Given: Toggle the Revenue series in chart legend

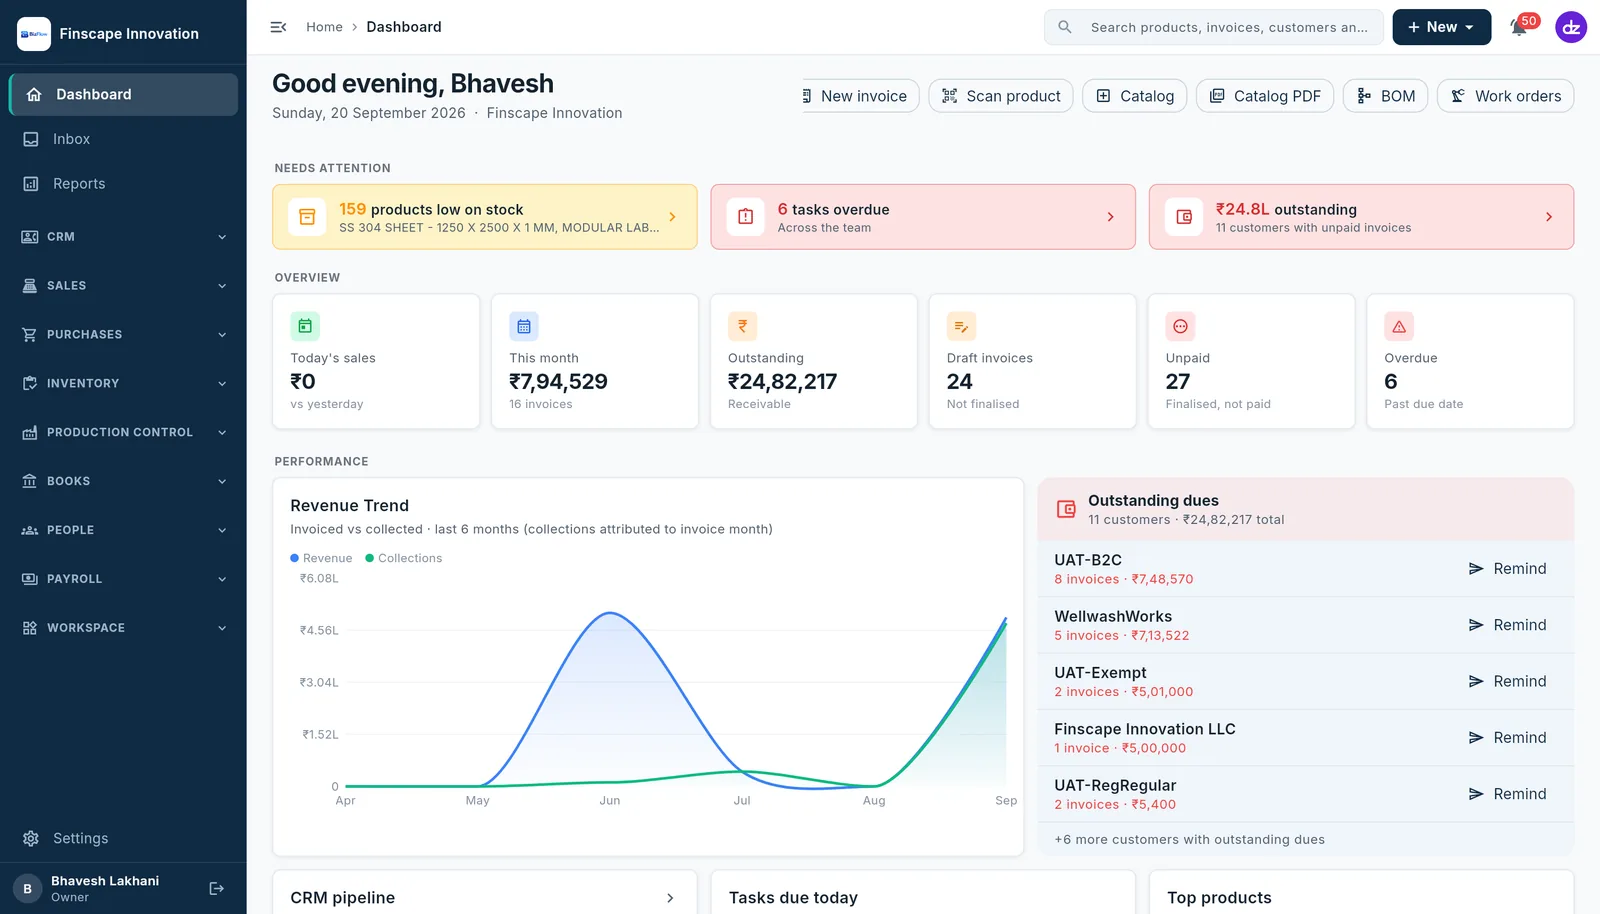Looking at the screenshot, I should (321, 558).
